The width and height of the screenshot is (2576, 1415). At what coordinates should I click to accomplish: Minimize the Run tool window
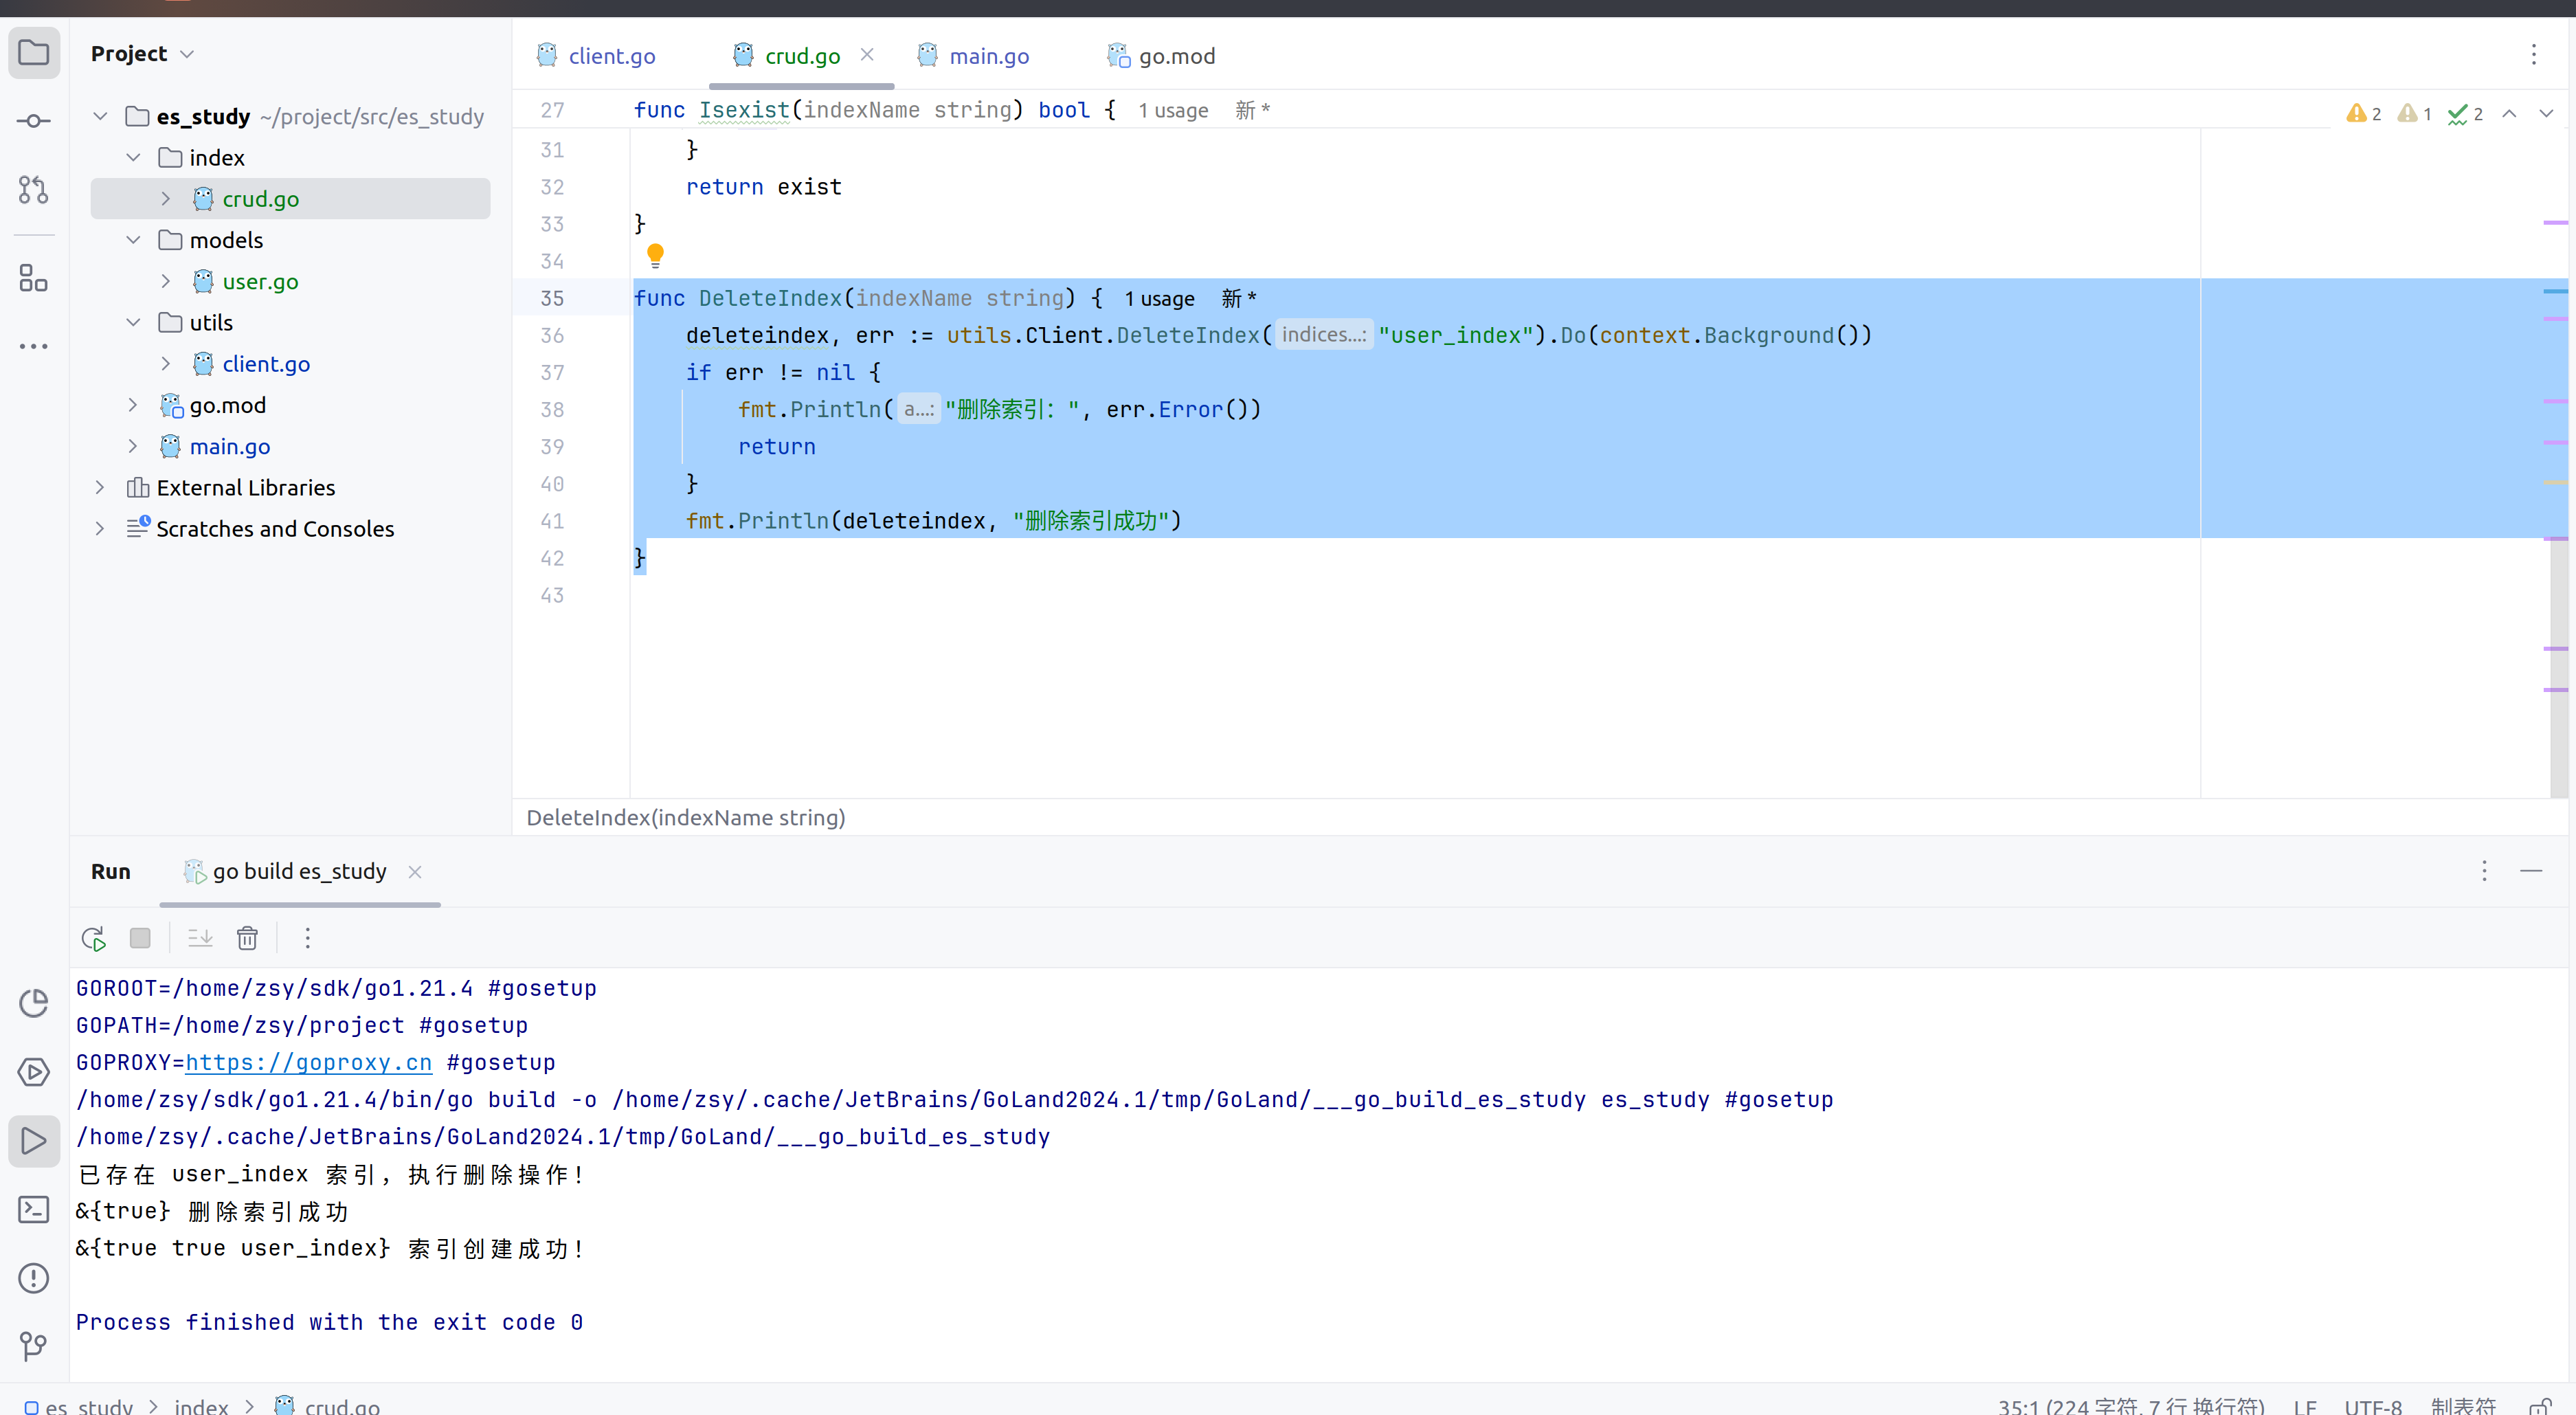click(2531, 871)
